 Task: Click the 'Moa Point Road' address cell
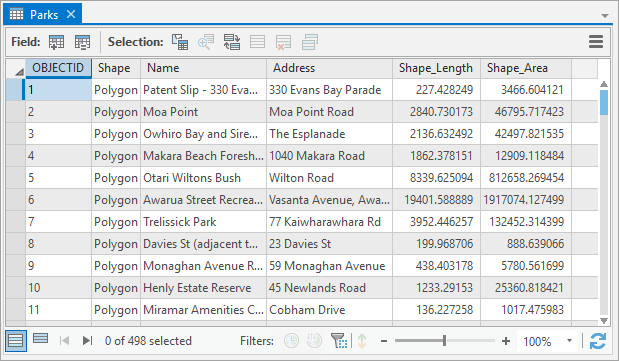[x=329, y=112]
